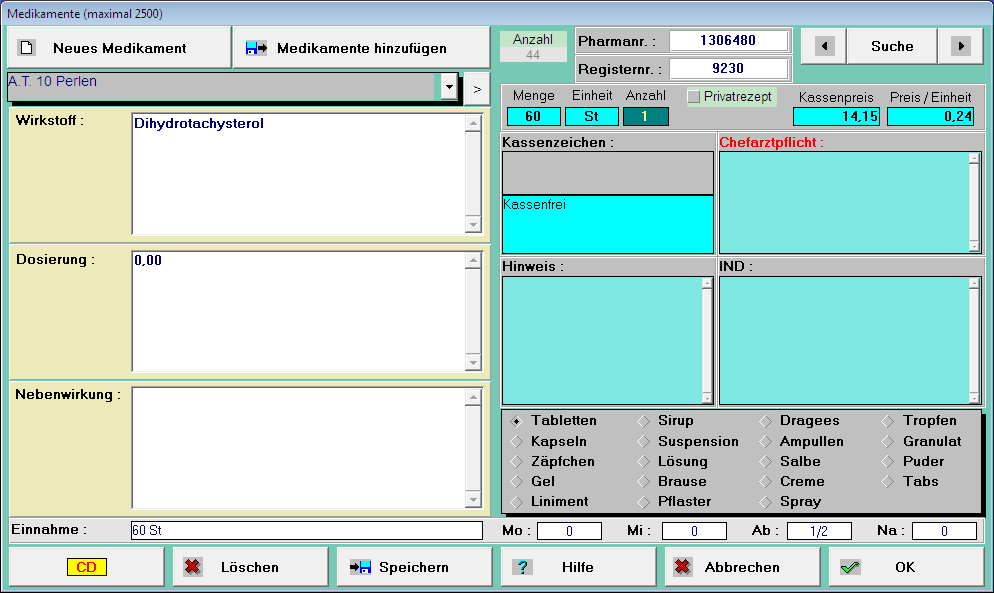
Task: Click the new document icon for Neues Medikament
Action: tap(27, 48)
